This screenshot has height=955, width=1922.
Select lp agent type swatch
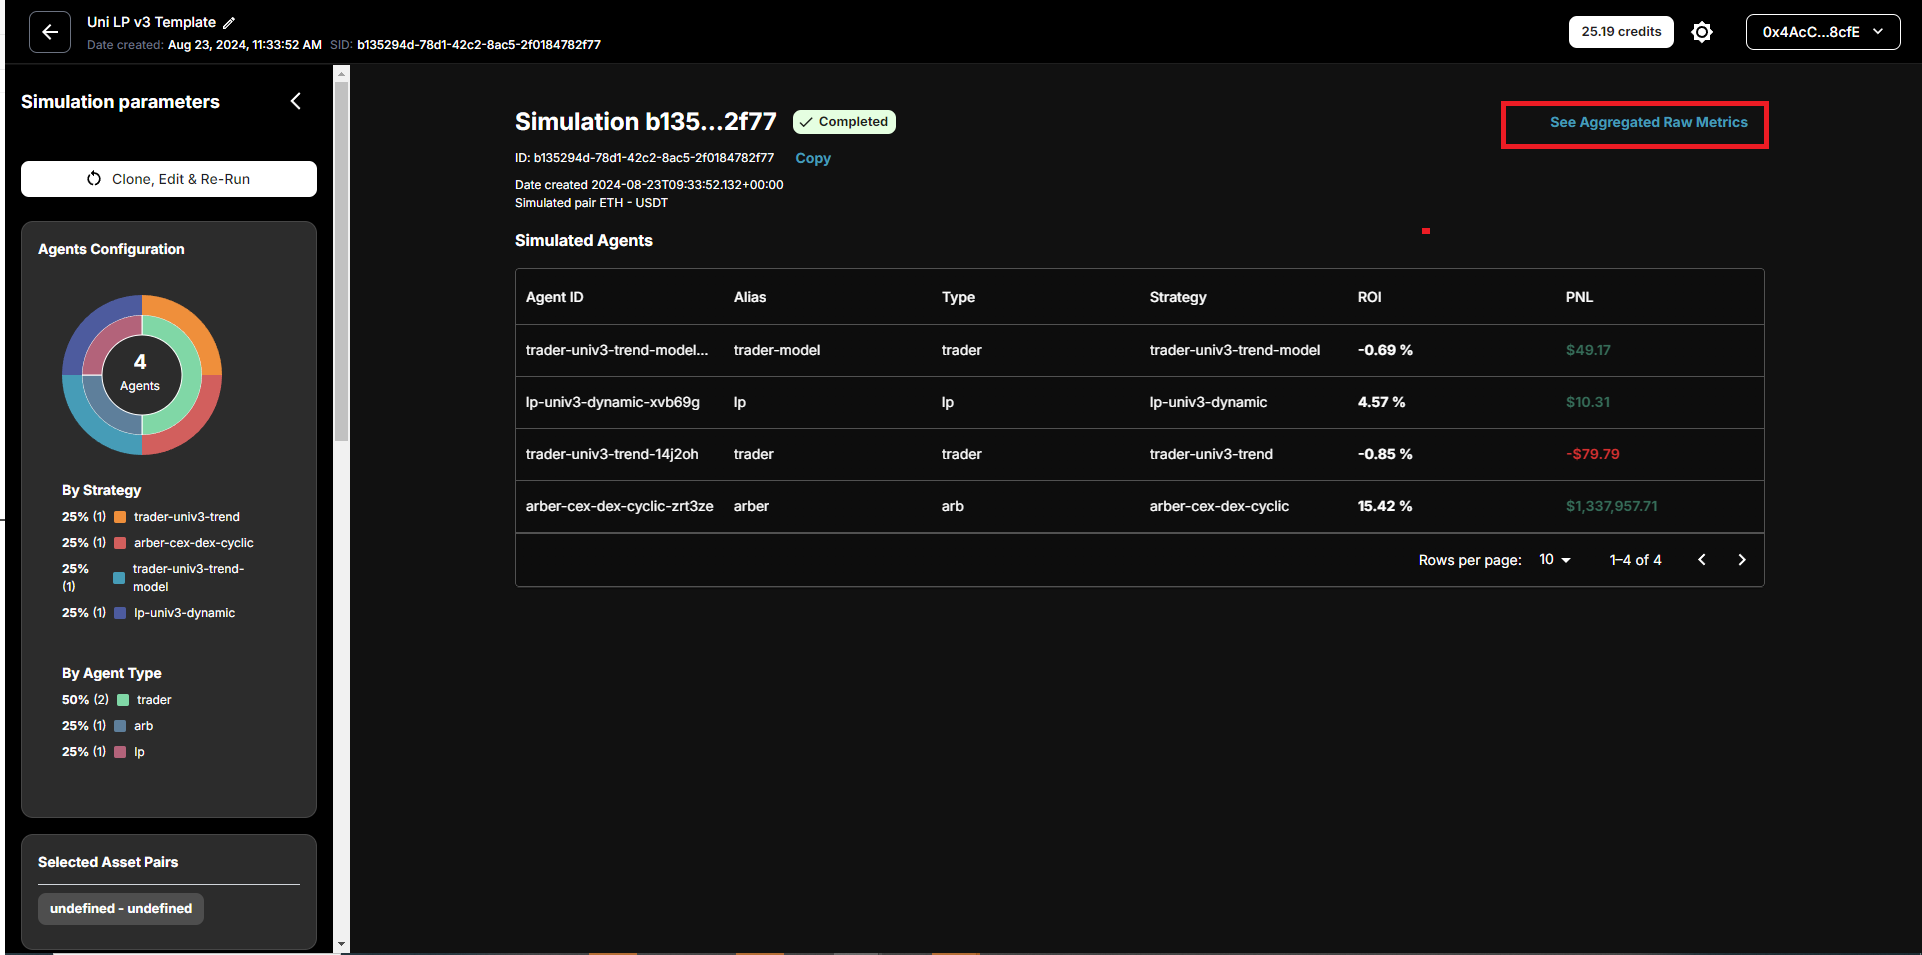click(120, 752)
